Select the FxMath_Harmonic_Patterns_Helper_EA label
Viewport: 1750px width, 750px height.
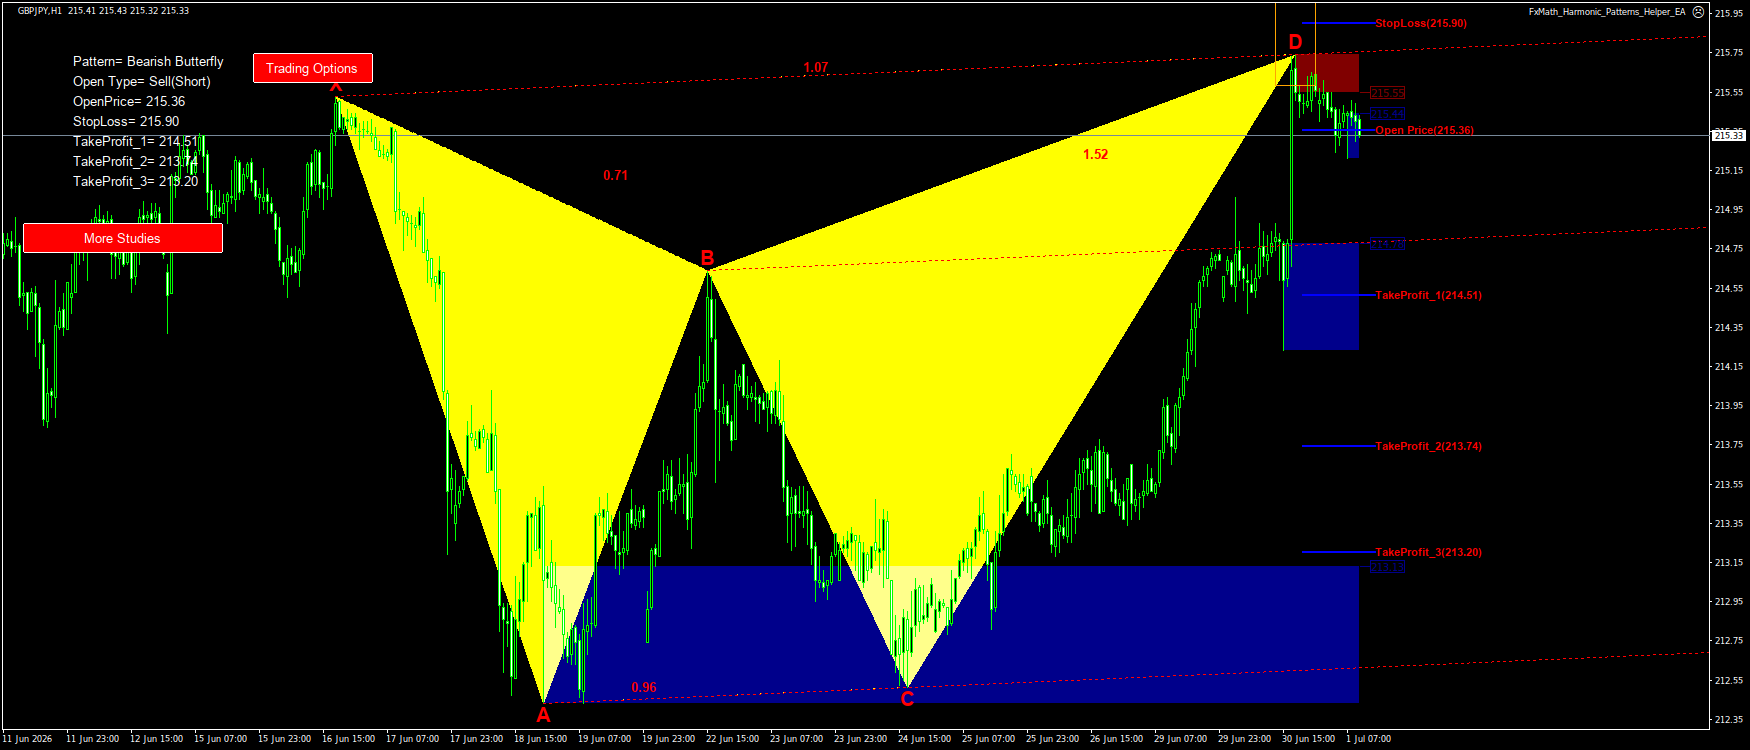tap(1606, 12)
